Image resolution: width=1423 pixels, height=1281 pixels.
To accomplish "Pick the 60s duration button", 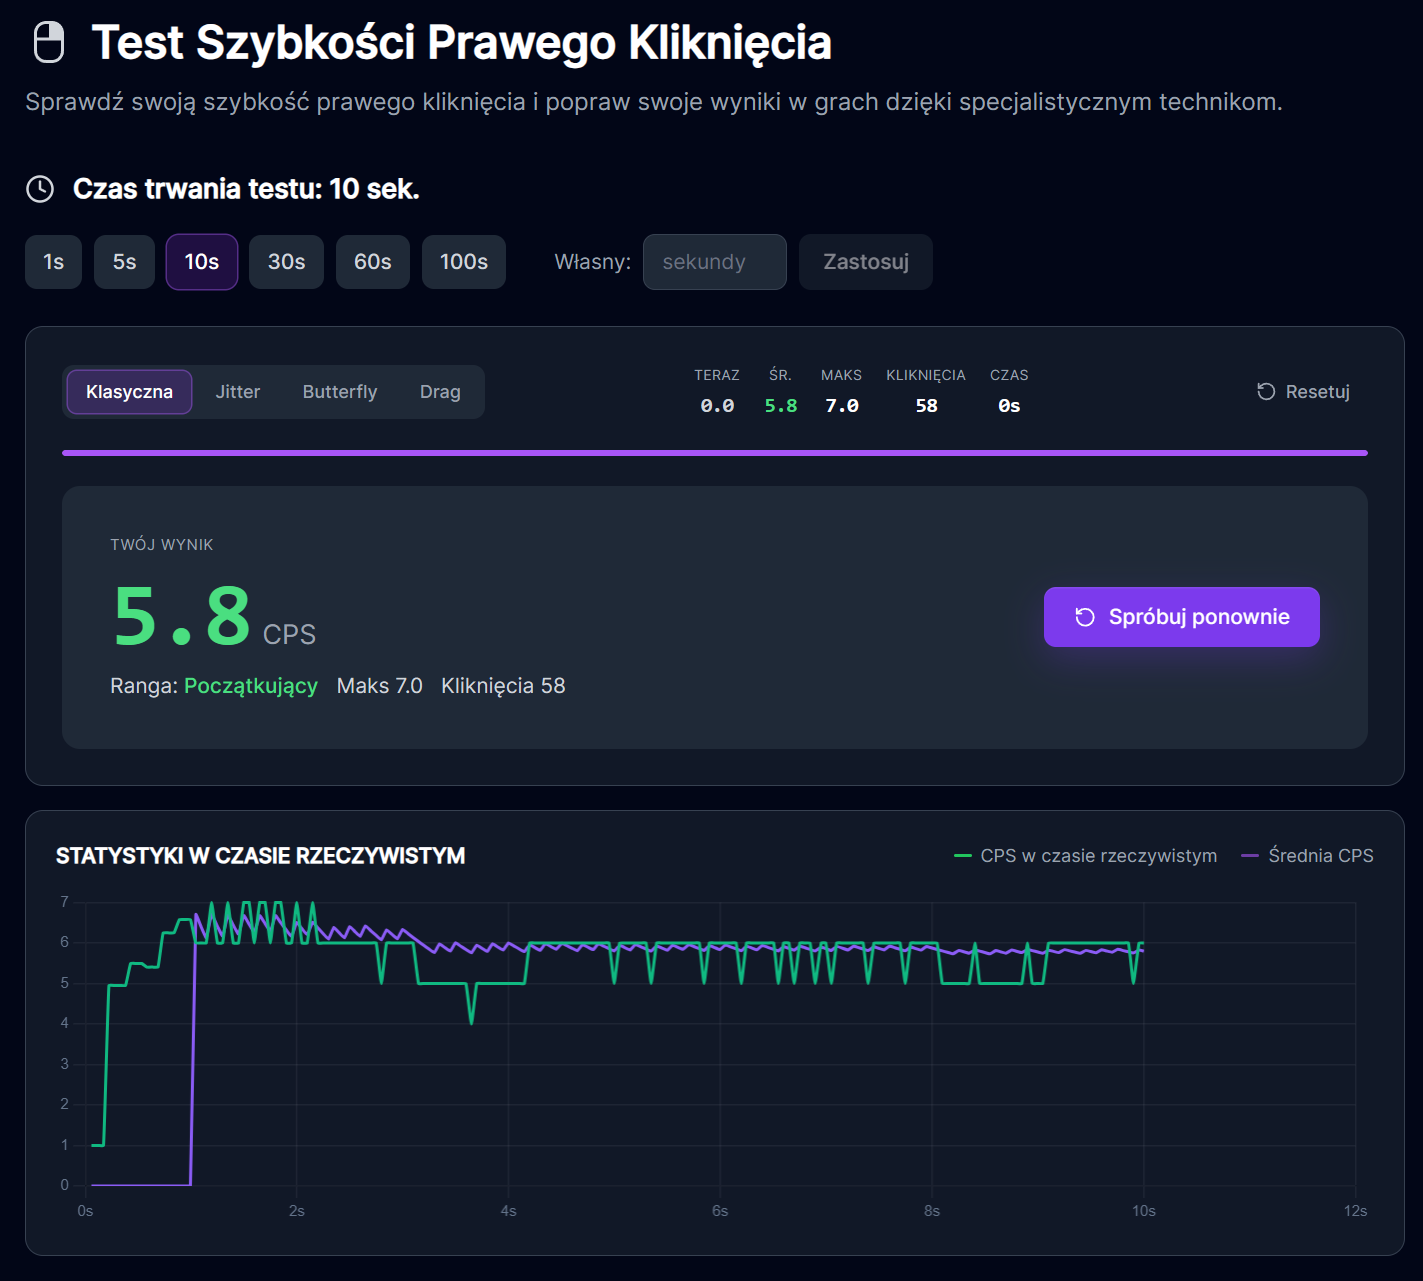I will click(373, 262).
